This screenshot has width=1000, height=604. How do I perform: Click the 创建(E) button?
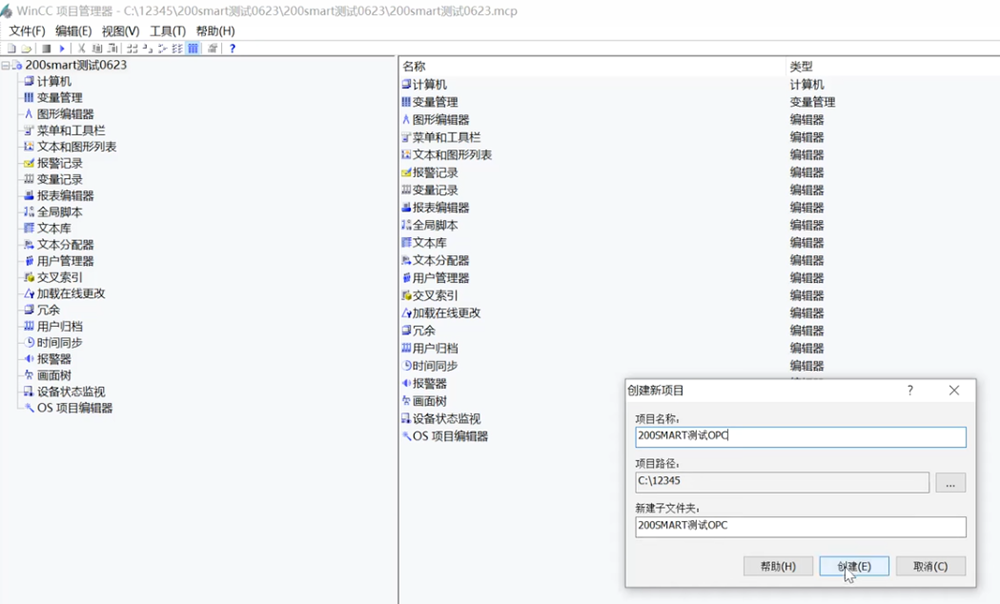[853, 566]
